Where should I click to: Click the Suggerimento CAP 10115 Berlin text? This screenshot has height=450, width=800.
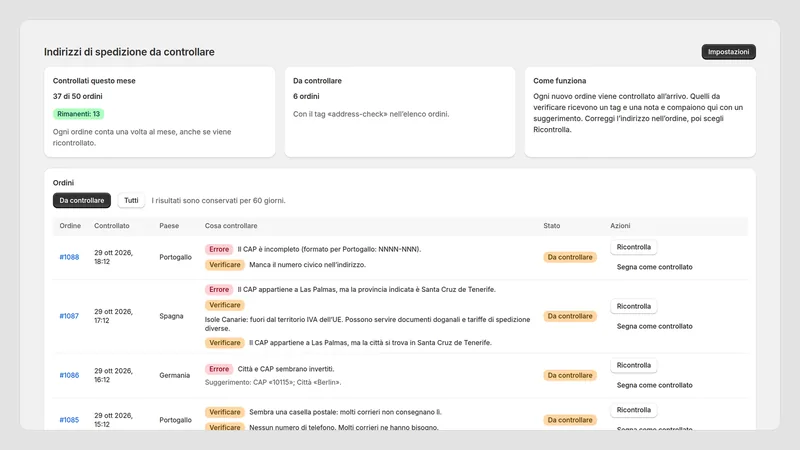pos(273,382)
